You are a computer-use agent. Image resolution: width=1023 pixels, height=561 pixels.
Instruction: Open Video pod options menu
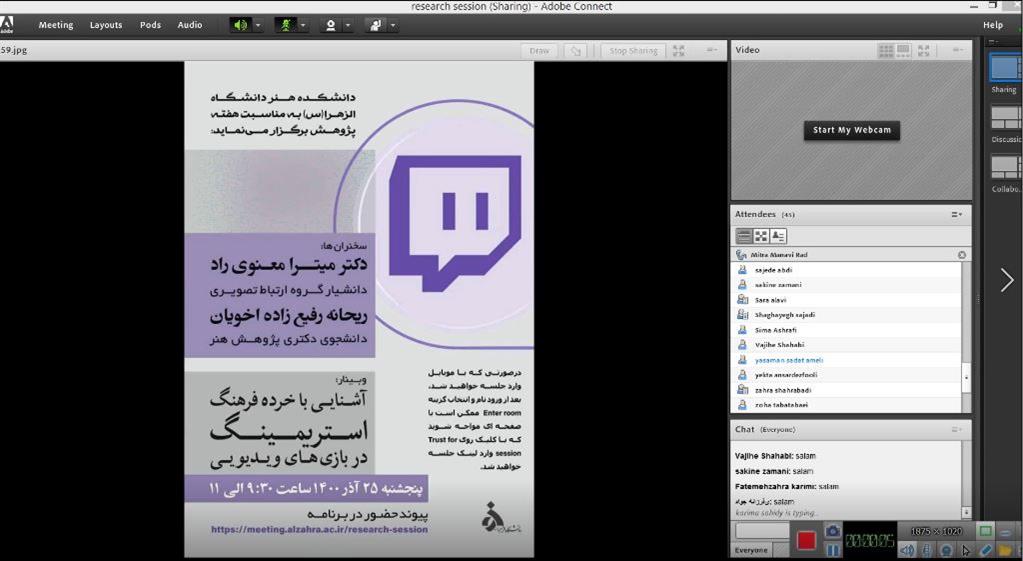tap(957, 50)
